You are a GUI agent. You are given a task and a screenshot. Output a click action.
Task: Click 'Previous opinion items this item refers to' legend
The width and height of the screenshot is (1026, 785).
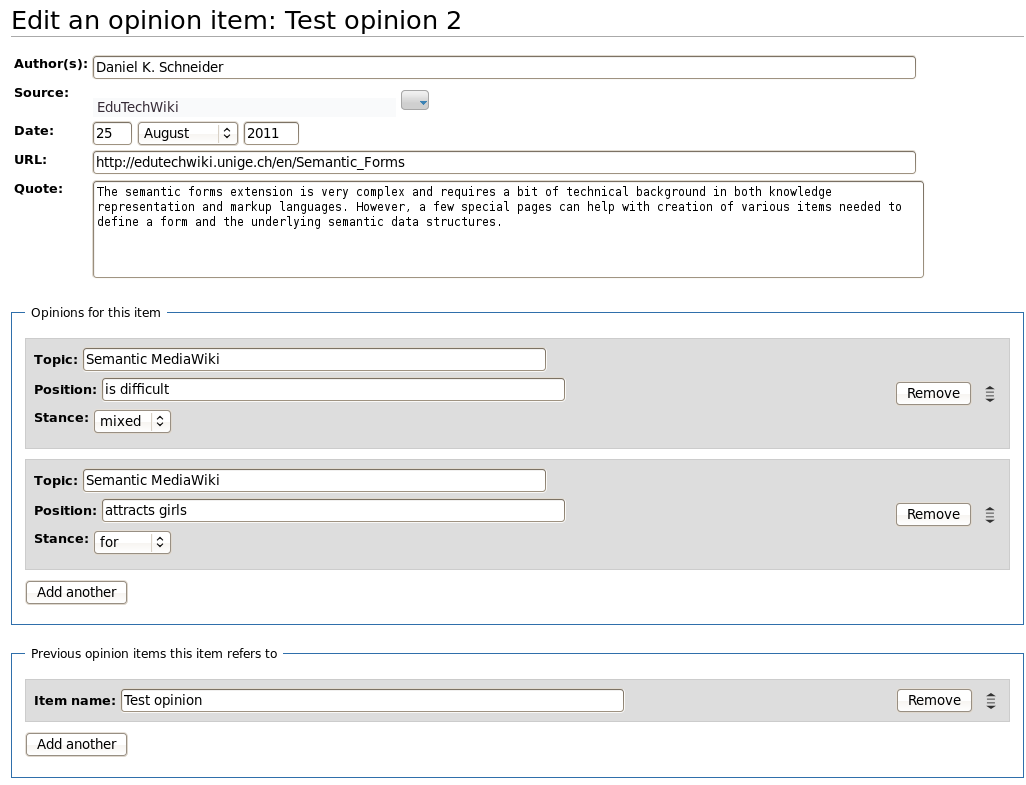pyautogui.click(x=154, y=654)
